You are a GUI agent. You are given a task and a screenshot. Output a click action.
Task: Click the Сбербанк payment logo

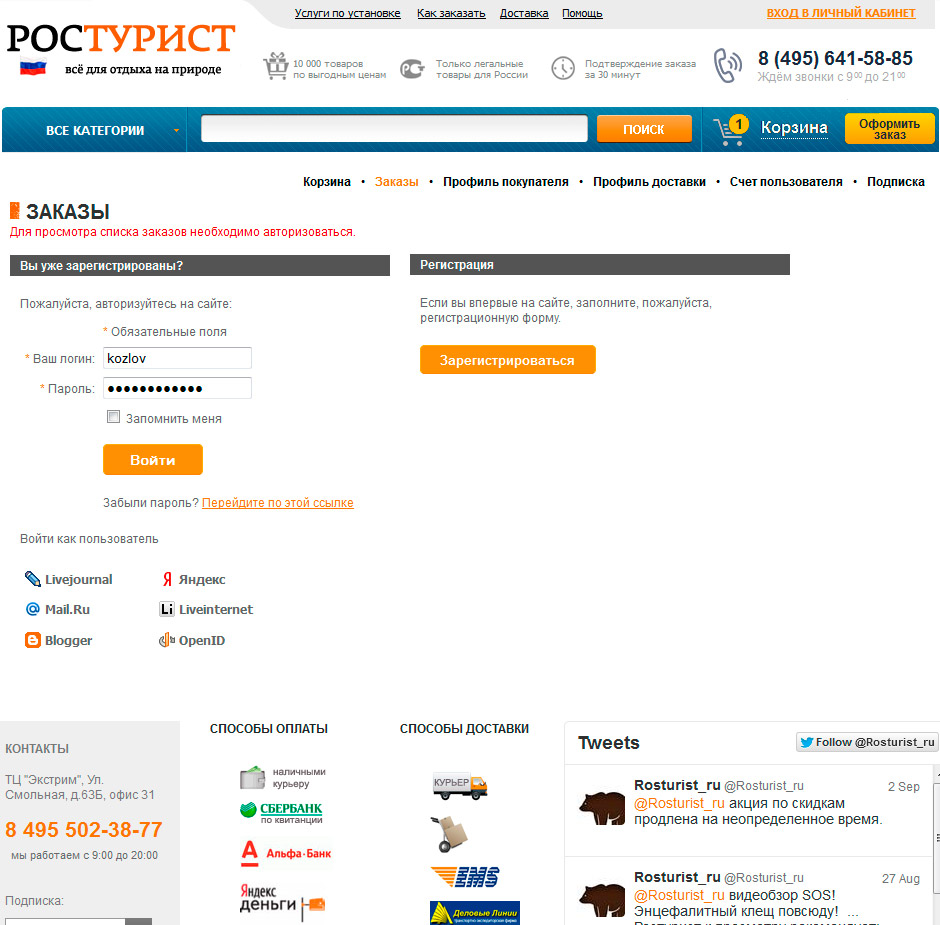pos(281,813)
